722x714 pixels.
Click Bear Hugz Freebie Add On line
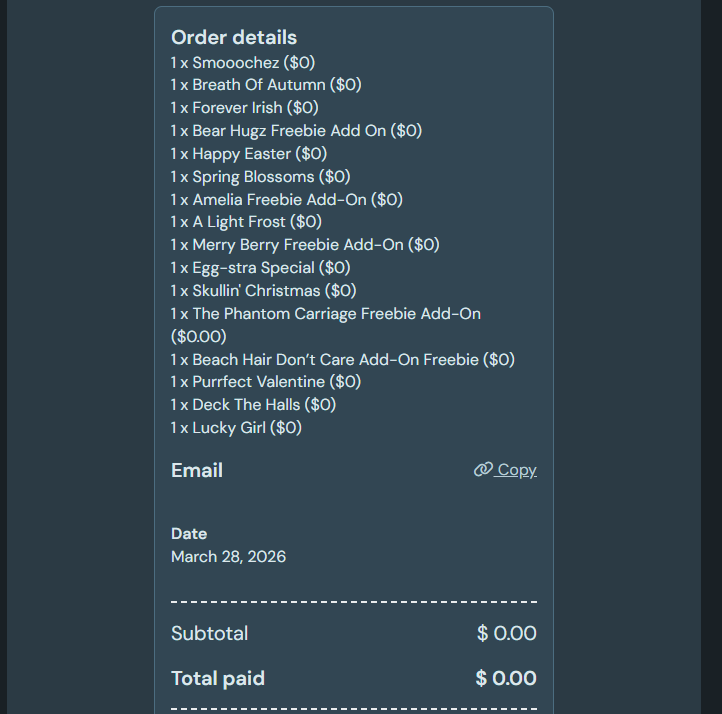point(296,131)
